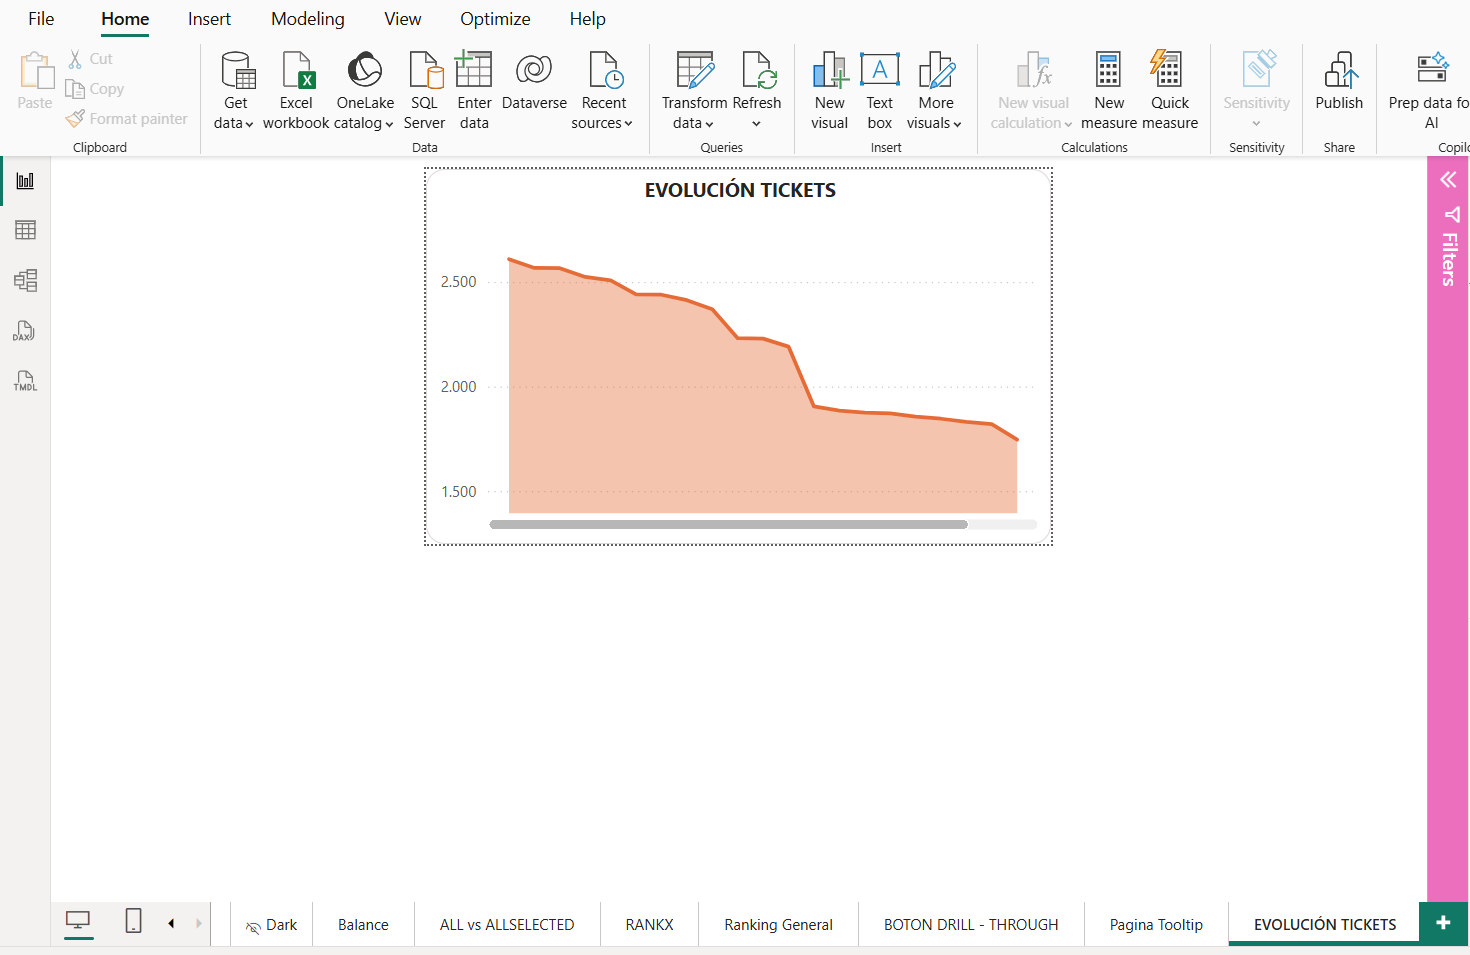Insert a Text box
The image size is (1470, 955).
click(x=879, y=90)
